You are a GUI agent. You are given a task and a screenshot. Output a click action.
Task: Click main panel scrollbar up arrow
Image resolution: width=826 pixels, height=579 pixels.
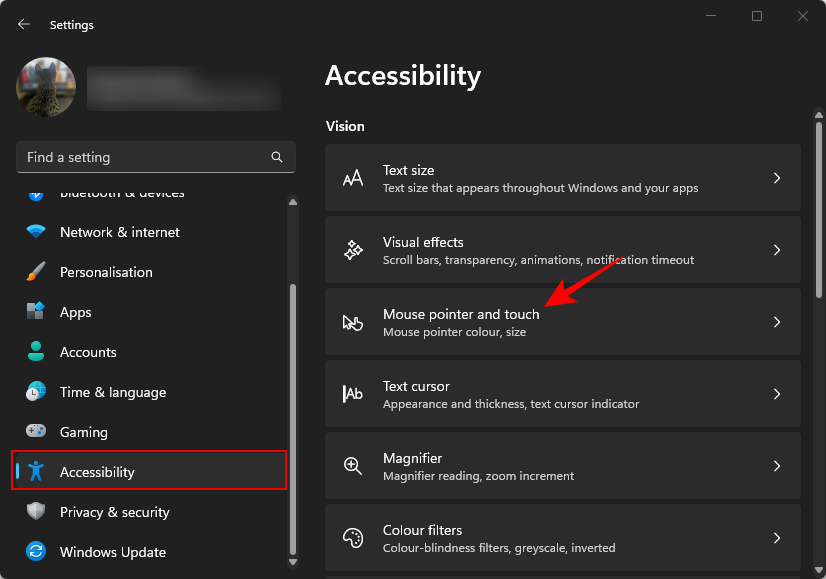tap(819, 115)
